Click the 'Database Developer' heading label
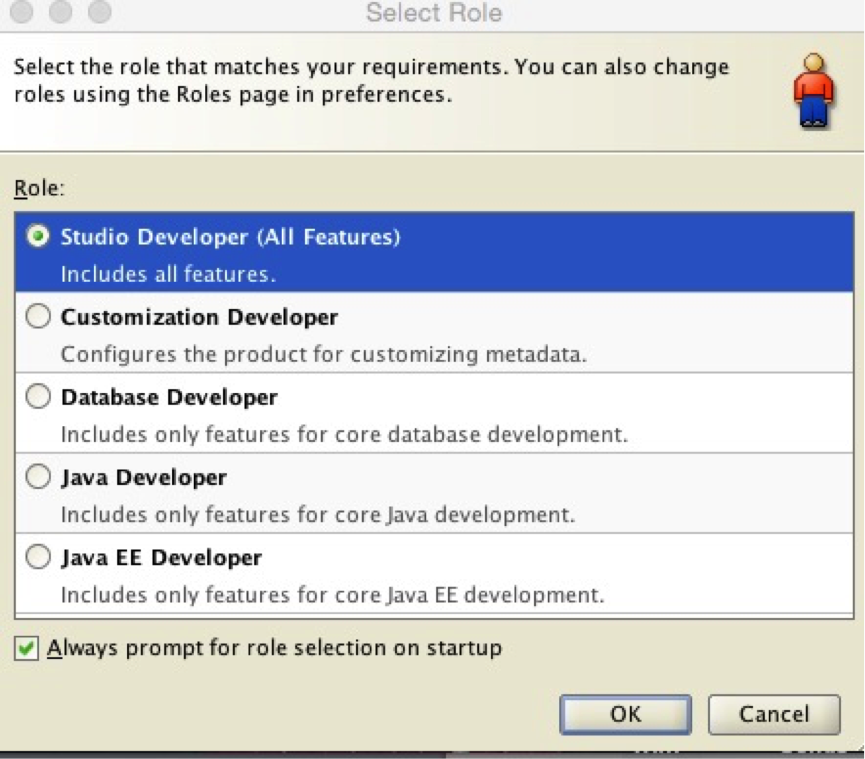 (x=169, y=397)
